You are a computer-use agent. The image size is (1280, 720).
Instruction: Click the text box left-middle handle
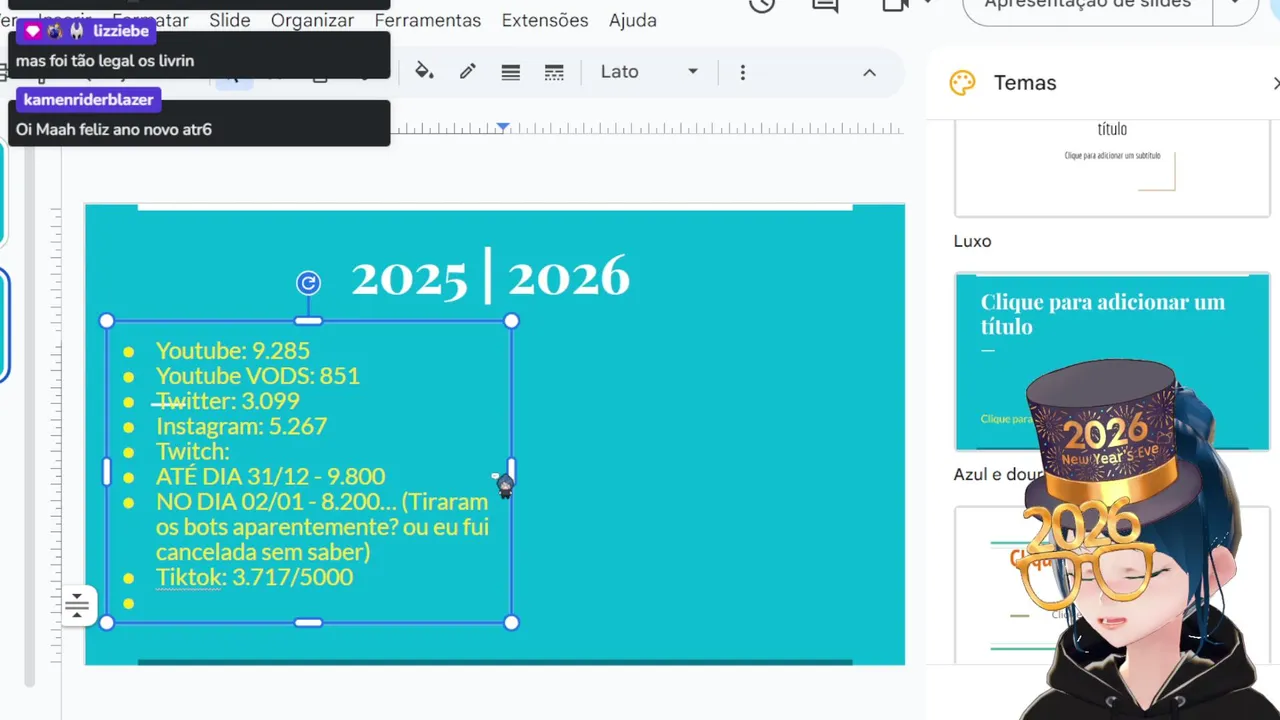107,472
